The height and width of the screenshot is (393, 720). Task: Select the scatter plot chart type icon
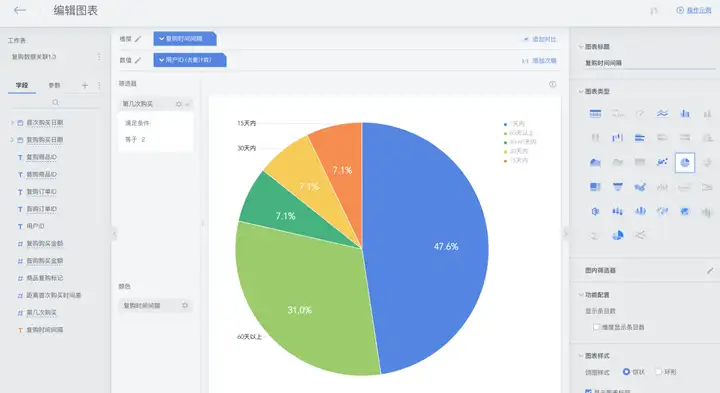click(662, 162)
